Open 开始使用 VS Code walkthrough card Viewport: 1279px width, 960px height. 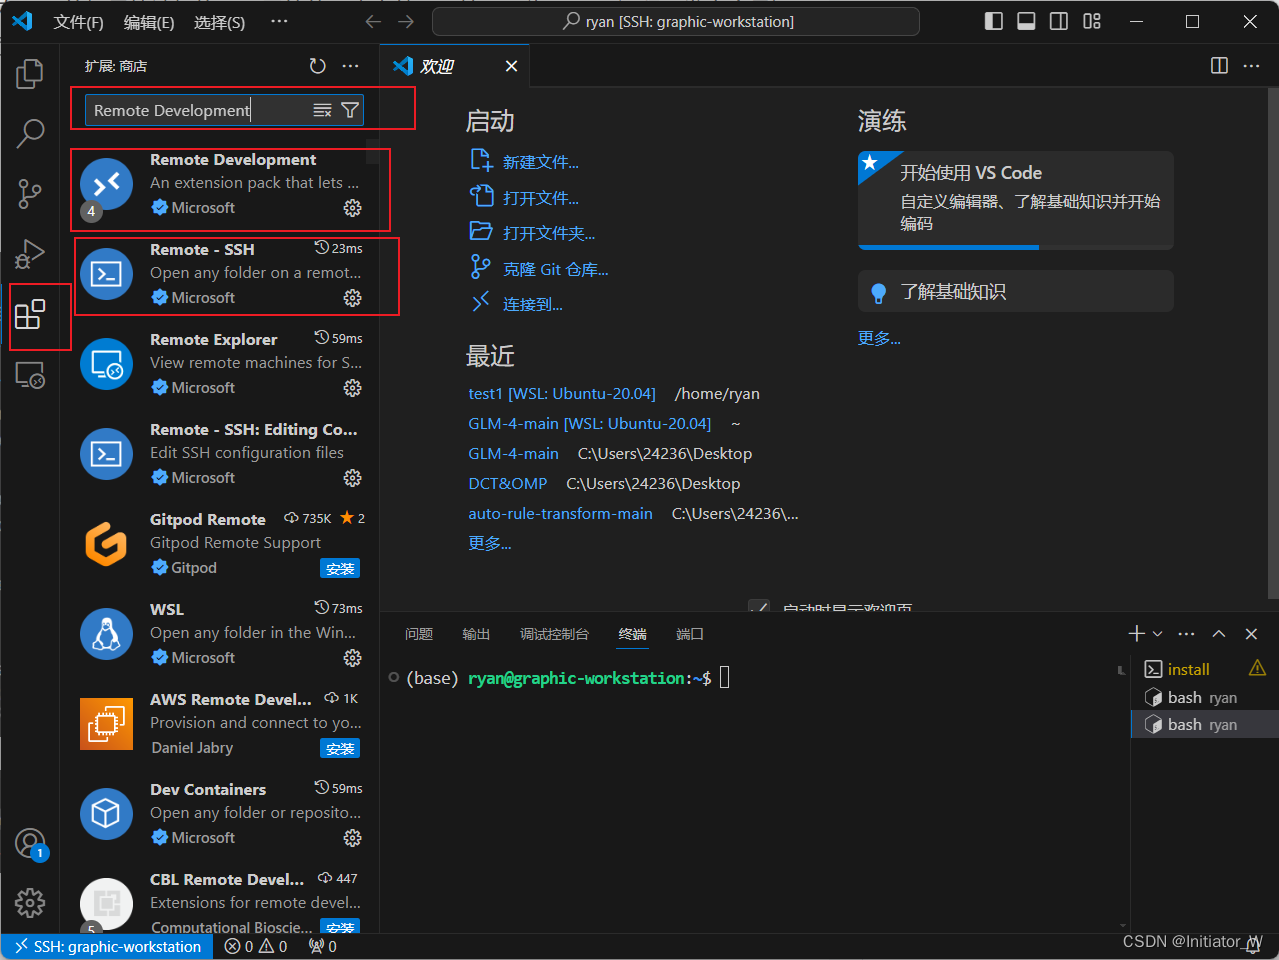click(1015, 200)
